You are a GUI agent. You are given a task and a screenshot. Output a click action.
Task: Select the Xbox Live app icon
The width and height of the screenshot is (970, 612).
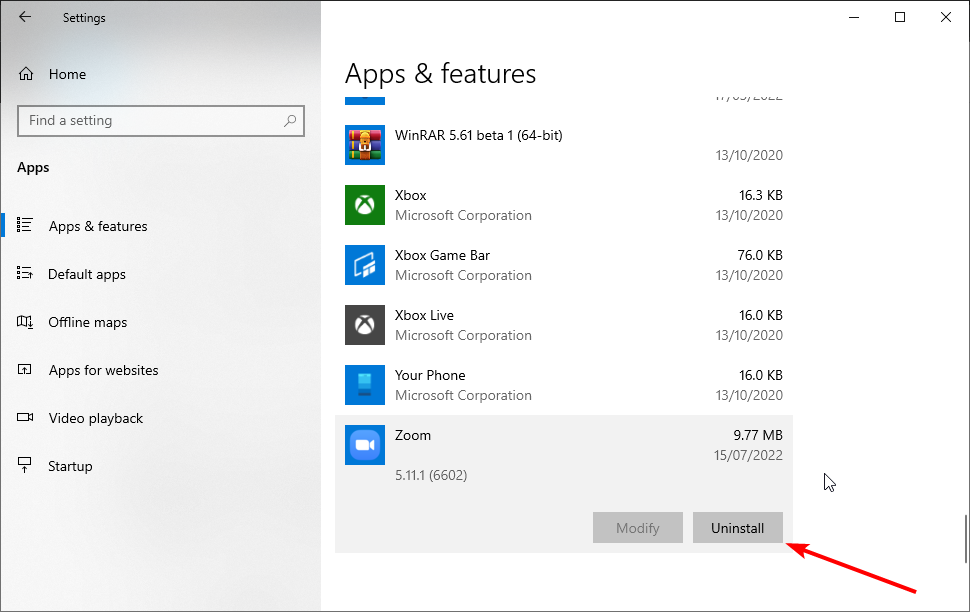click(365, 325)
